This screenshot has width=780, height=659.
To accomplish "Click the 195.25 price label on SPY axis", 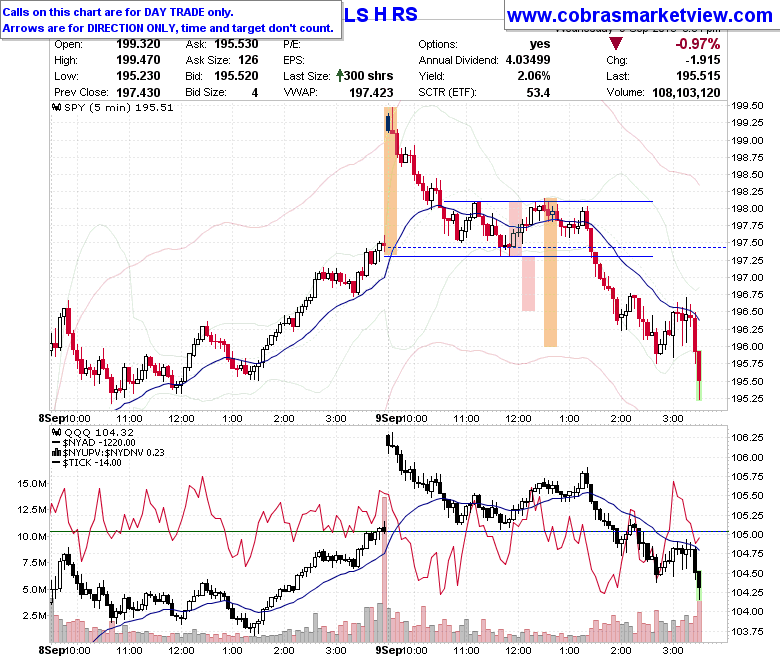I will pos(747,398).
